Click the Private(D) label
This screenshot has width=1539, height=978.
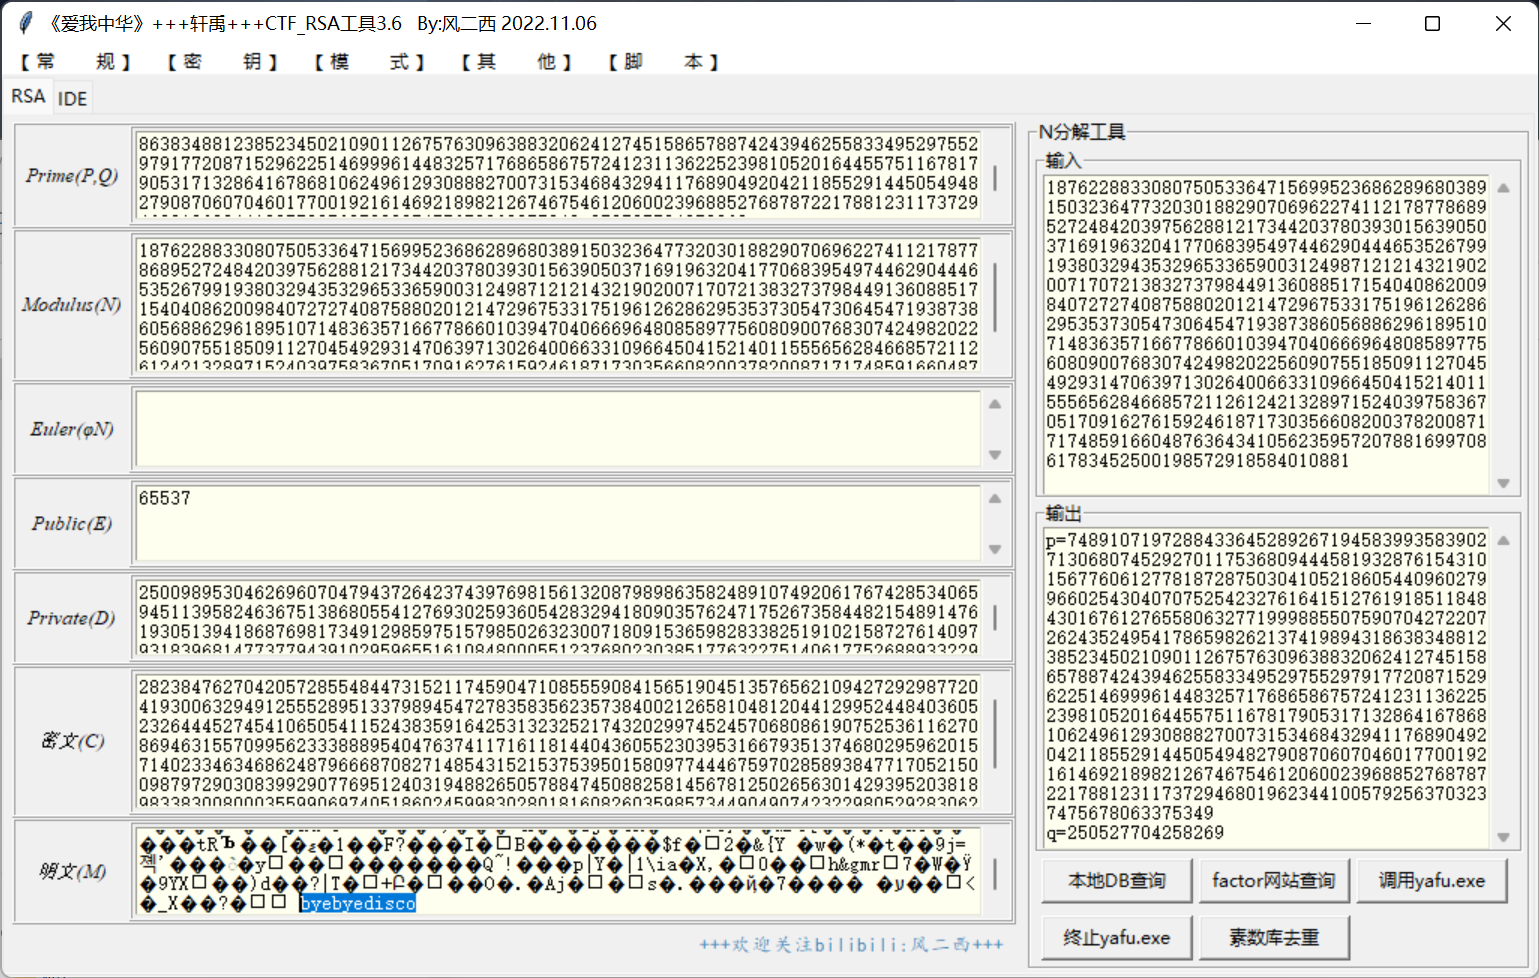[x=72, y=618]
